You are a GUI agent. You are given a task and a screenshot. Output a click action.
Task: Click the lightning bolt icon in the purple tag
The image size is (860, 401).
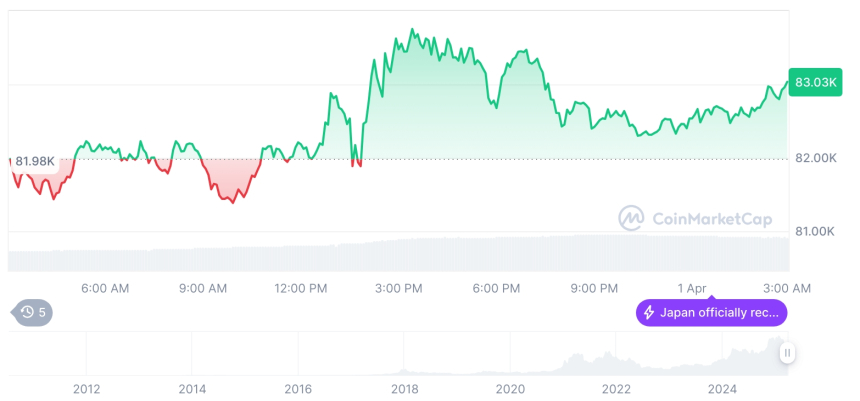pos(649,313)
